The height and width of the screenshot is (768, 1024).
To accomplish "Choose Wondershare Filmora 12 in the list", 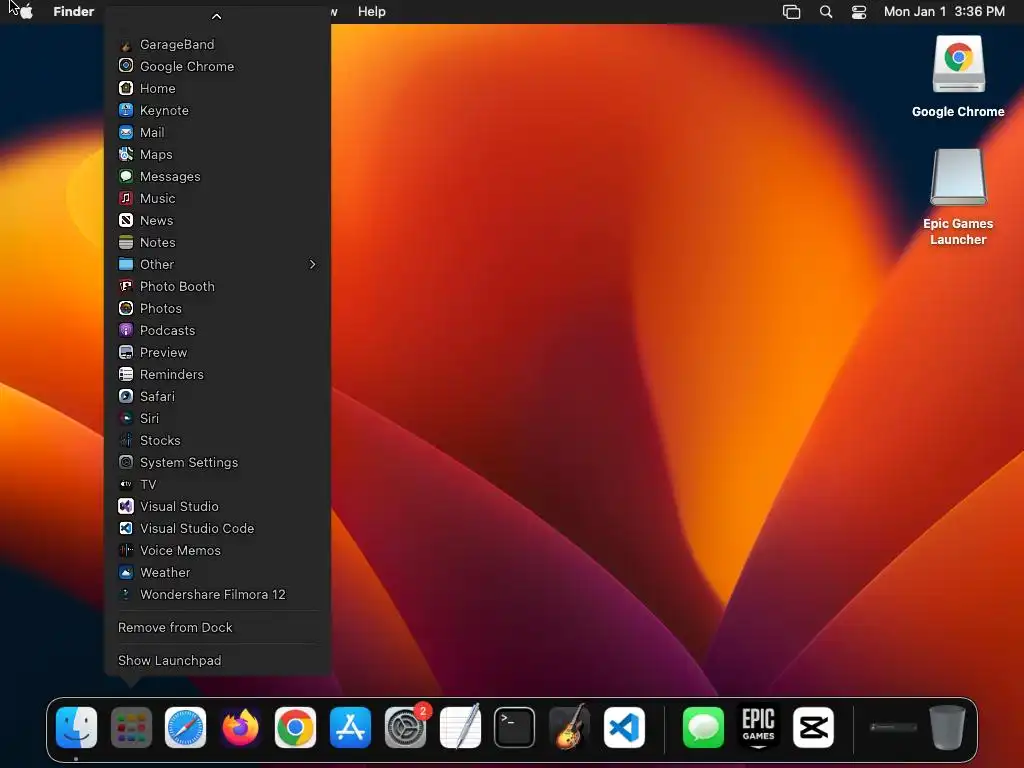I will coord(217,595).
